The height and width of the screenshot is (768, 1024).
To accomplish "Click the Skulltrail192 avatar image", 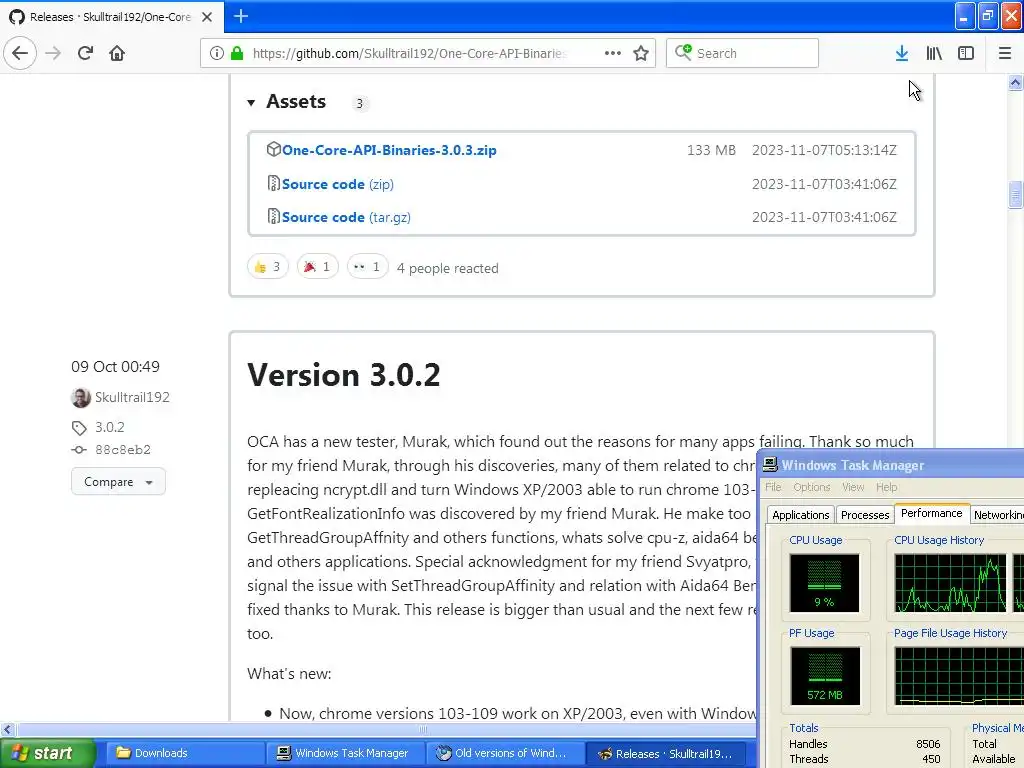I will [x=80, y=397].
